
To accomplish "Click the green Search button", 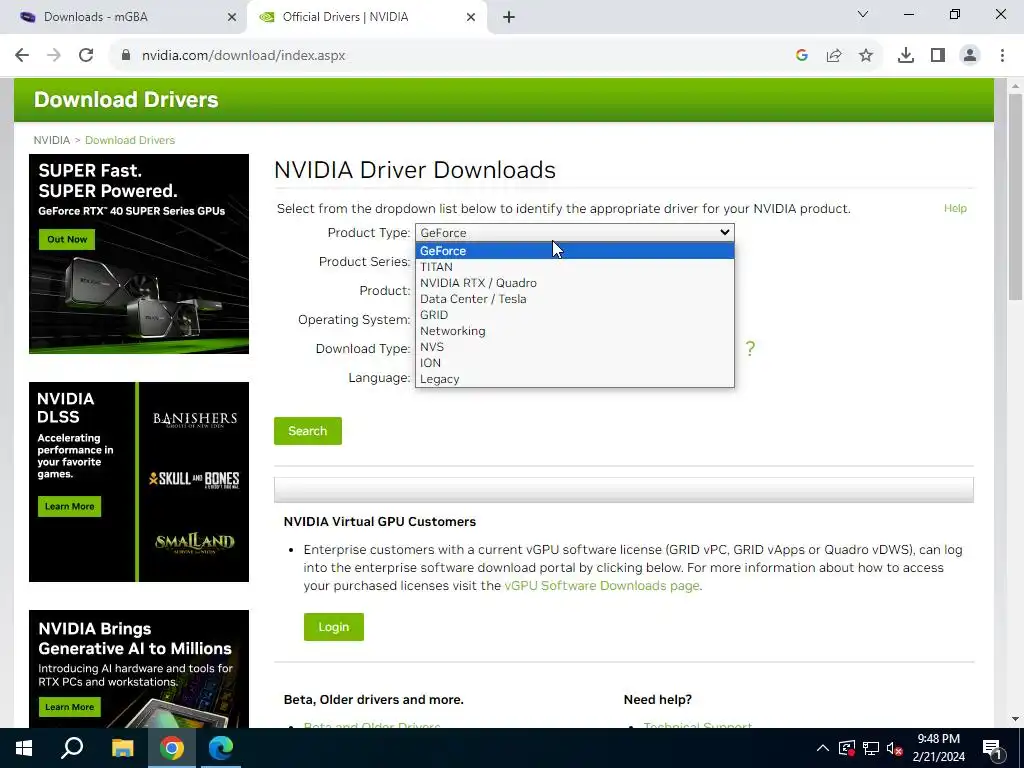I will (x=308, y=431).
